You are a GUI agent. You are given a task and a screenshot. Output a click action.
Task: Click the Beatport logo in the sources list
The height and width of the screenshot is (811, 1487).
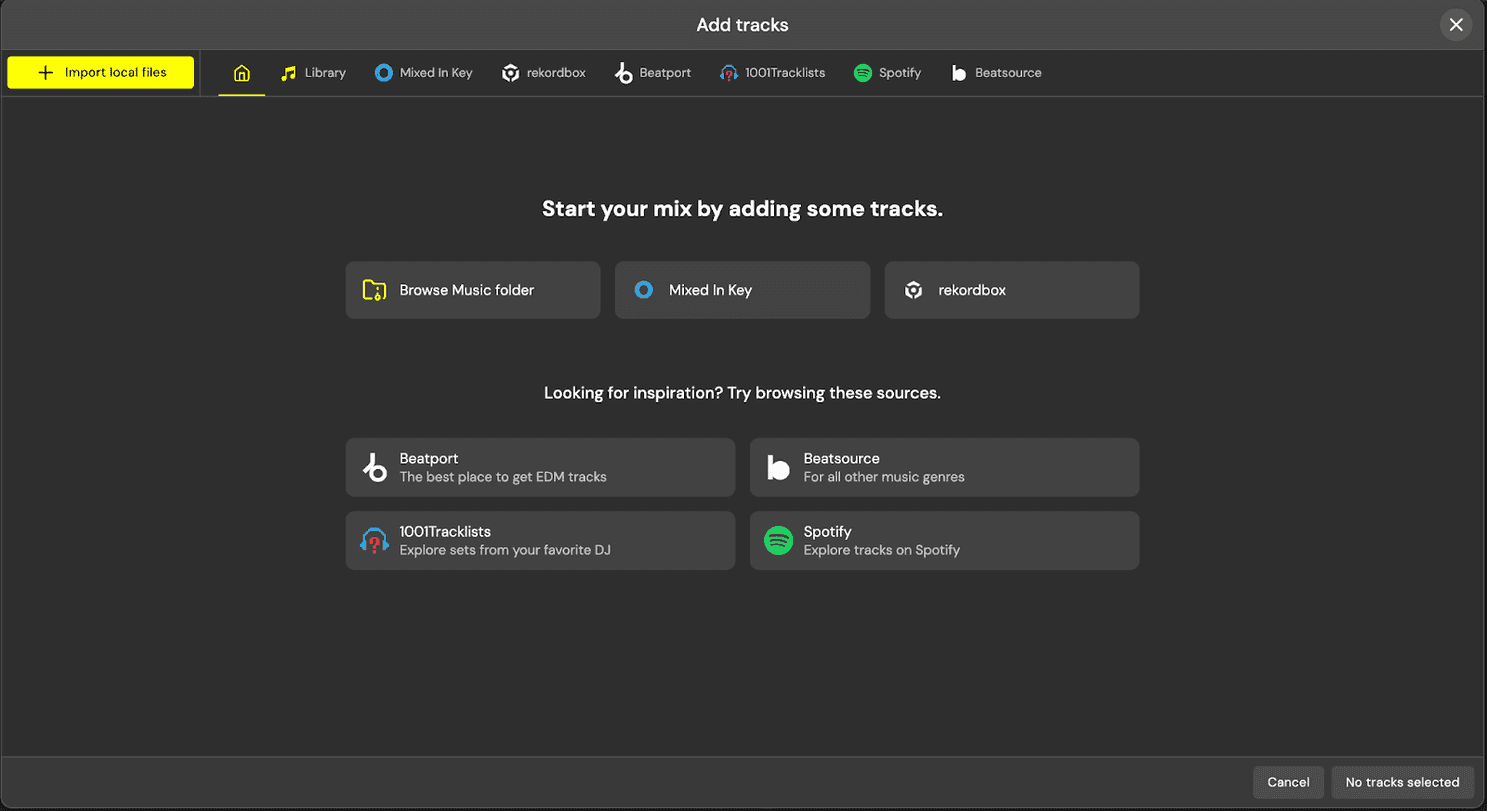[375, 467]
